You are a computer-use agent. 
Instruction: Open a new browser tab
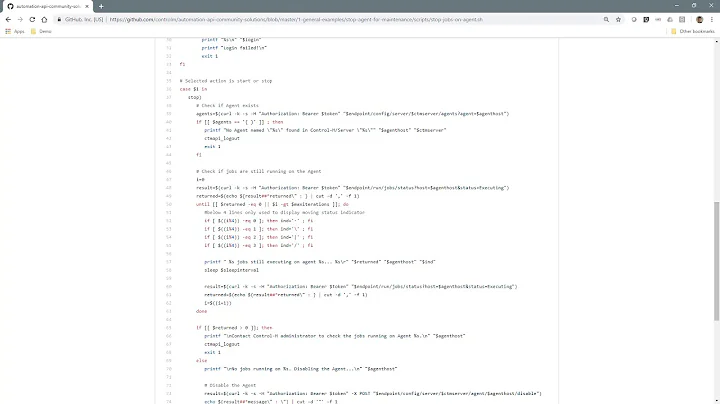tap(101, 6)
